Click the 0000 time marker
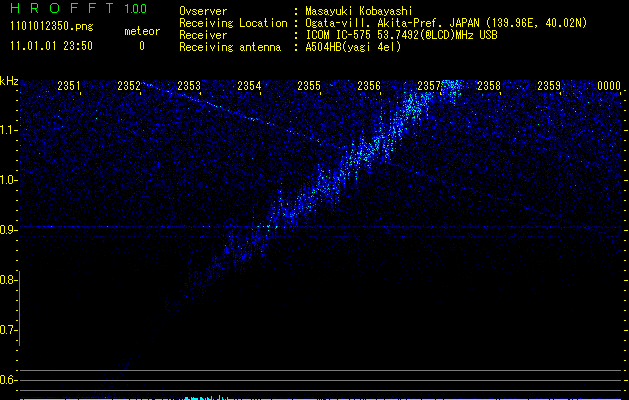The height and width of the screenshot is (400, 629). 609,86
